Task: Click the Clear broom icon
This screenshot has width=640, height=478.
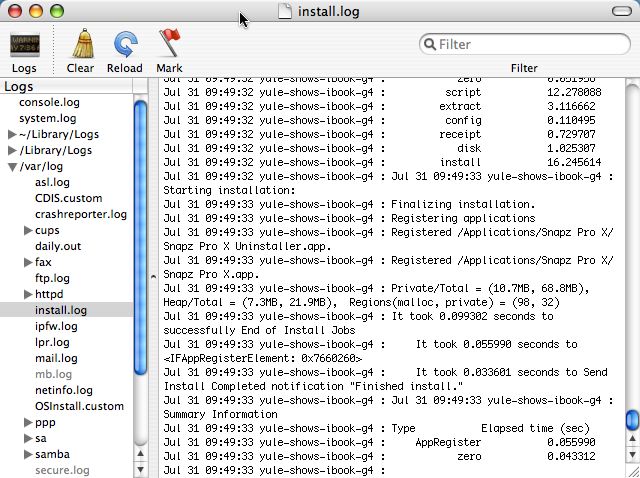Action: 83,44
